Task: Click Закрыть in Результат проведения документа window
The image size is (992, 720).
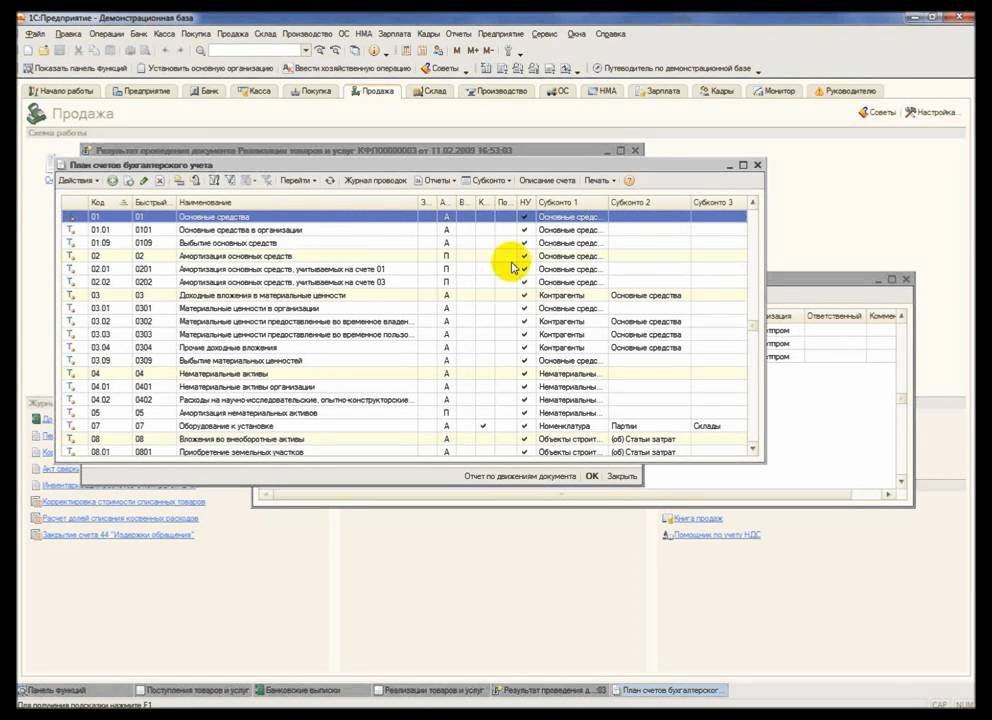Action: coord(622,476)
